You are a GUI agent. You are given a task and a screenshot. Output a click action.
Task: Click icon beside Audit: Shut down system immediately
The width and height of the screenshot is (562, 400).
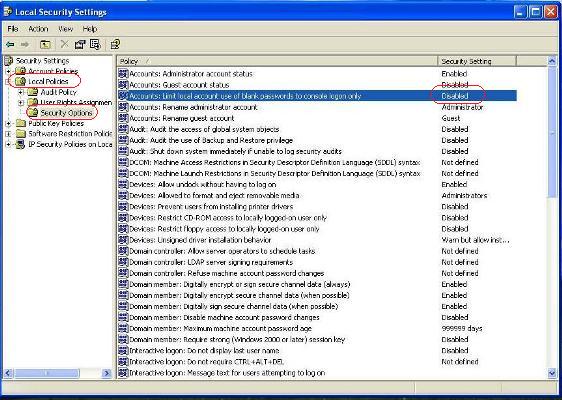click(x=123, y=151)
